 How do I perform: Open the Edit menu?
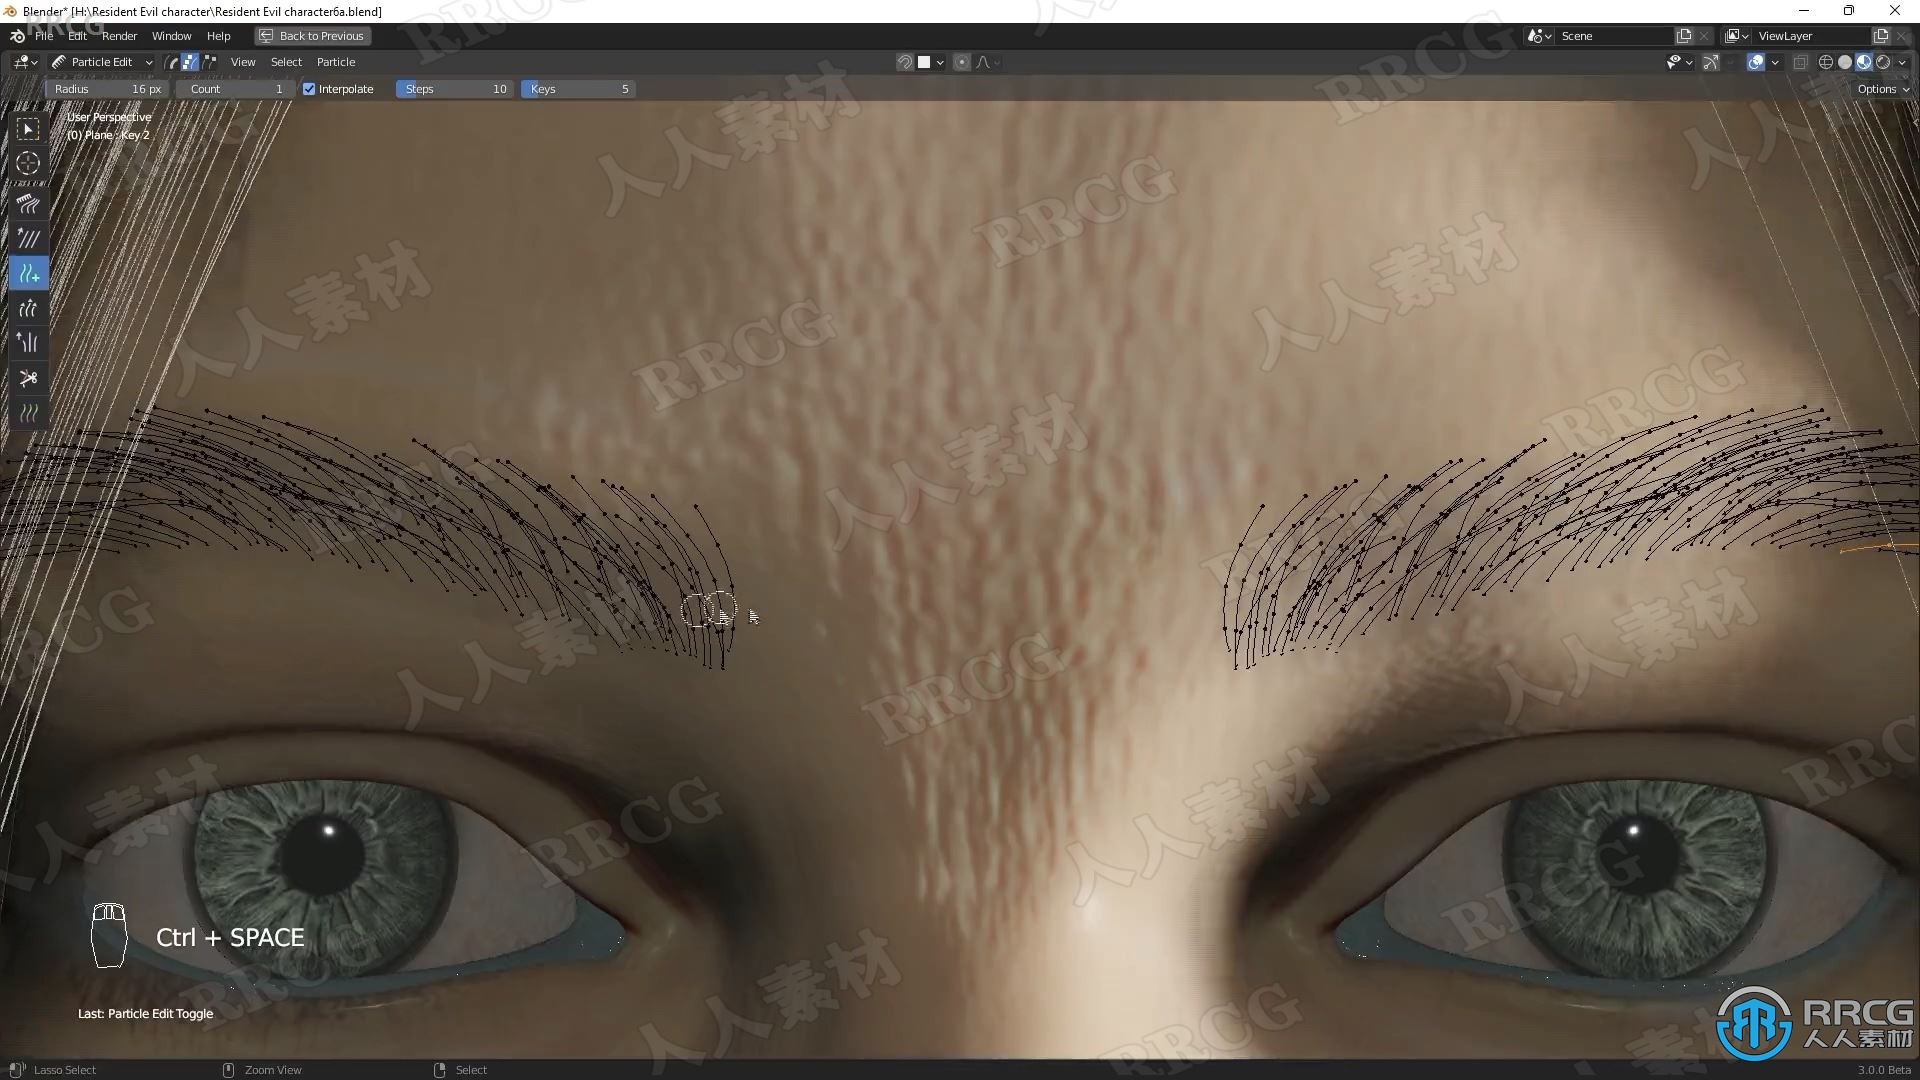click(77, 36)
